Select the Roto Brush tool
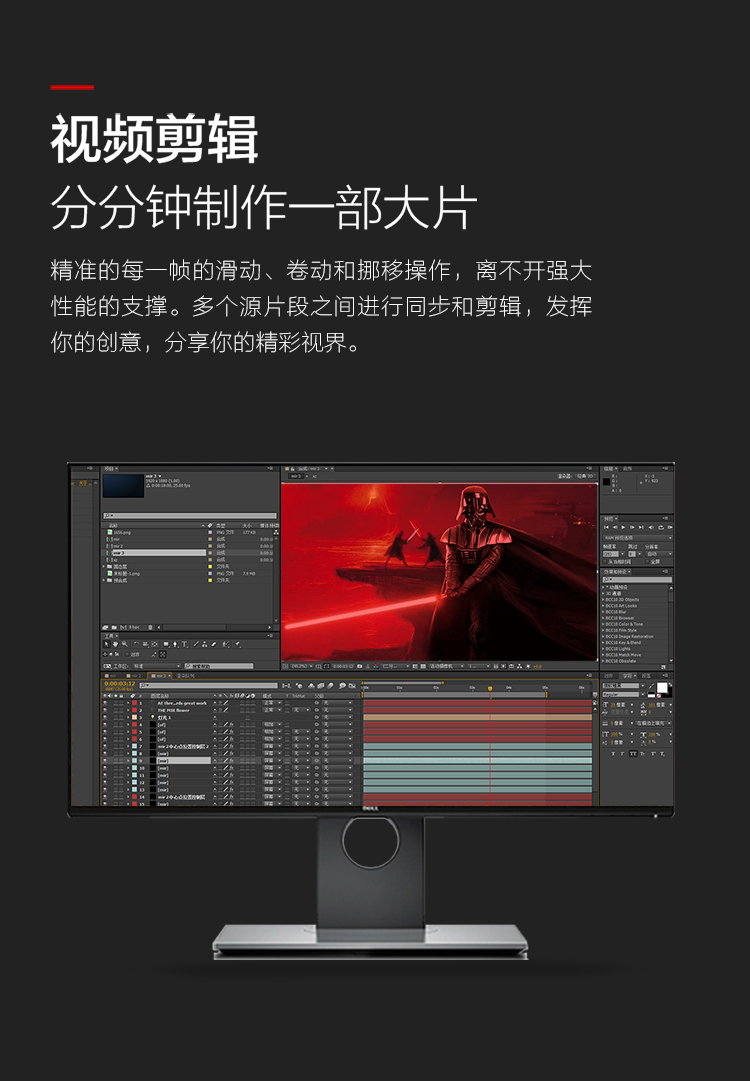750x1081 pixels. tap(225, 644)
